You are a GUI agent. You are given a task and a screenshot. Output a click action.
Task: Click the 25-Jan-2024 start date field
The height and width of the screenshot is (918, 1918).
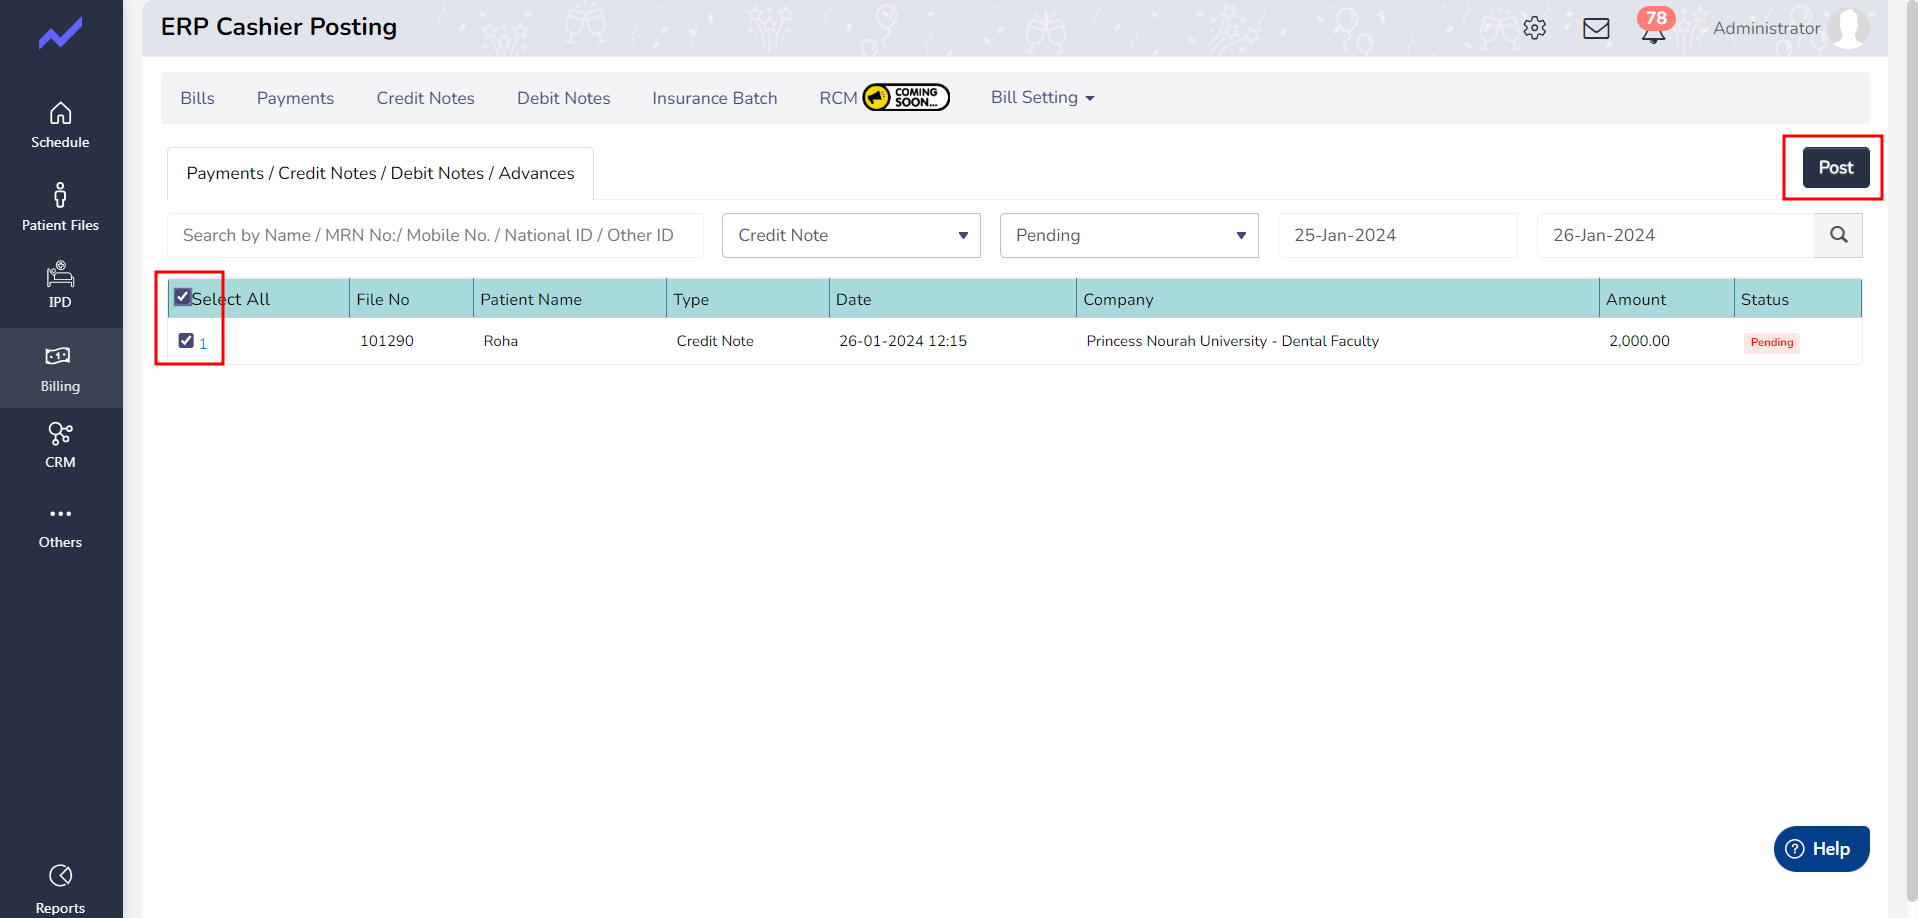tap(1397, 235)
